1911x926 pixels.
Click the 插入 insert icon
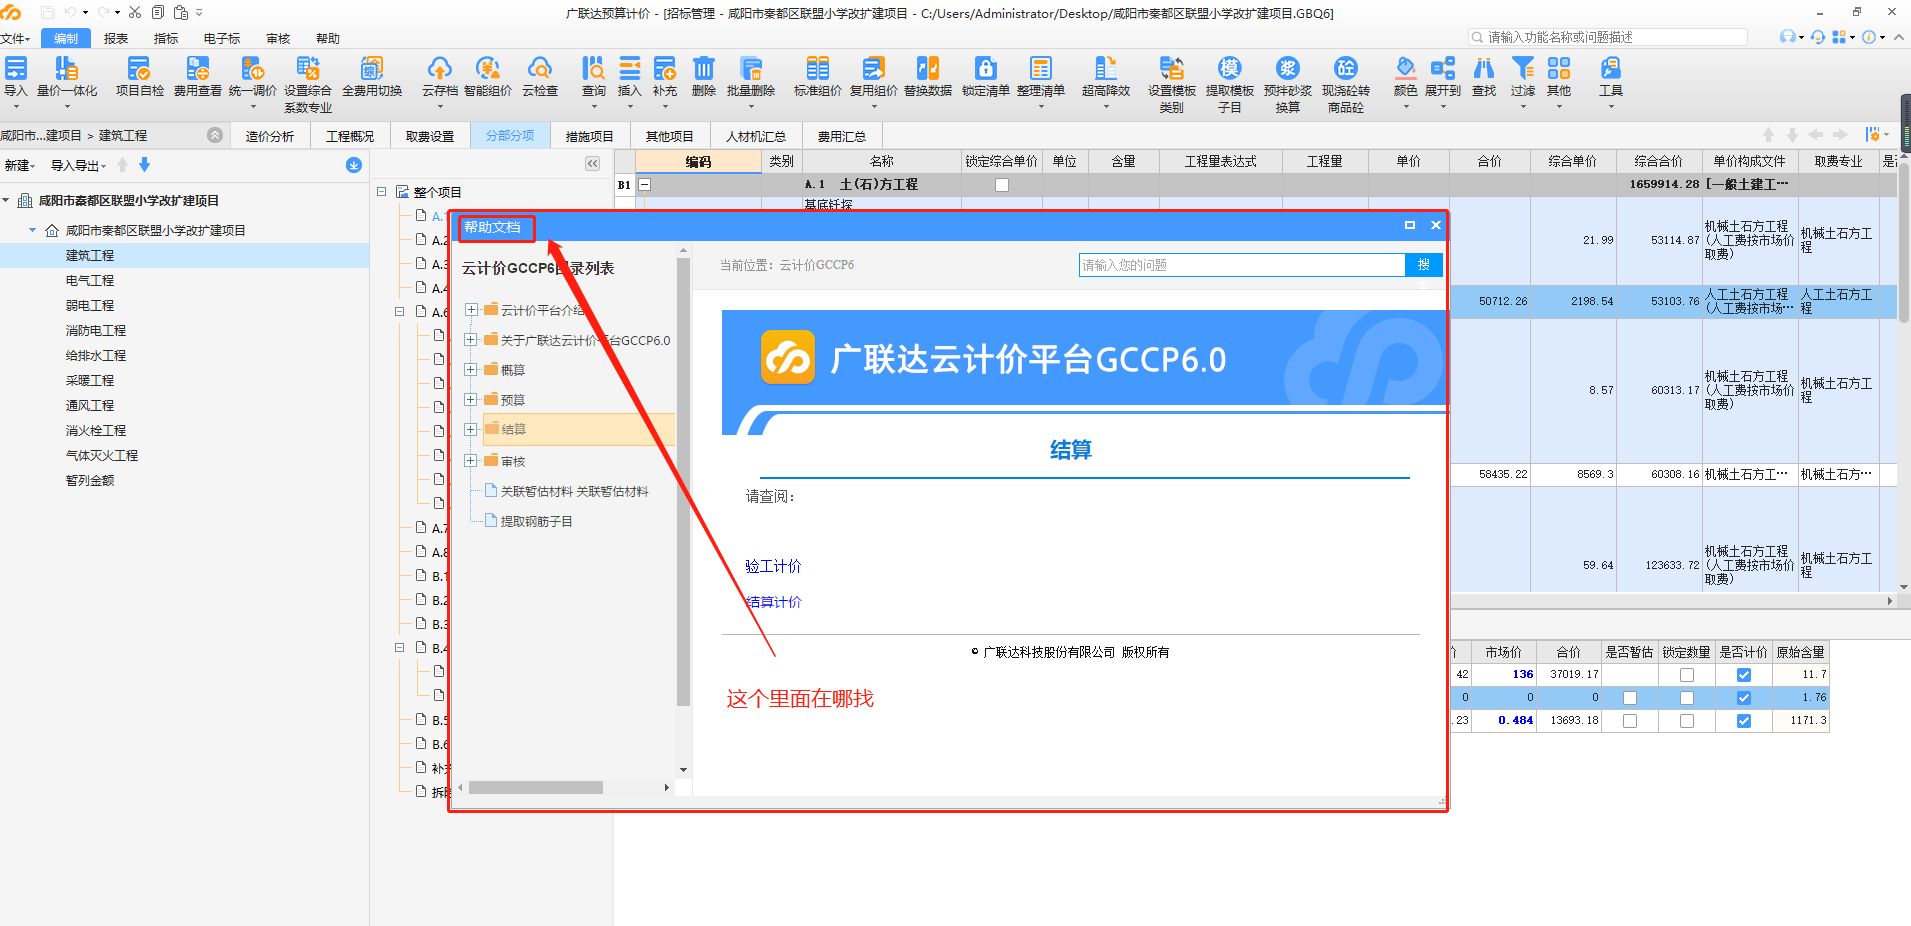coord(630,68)
